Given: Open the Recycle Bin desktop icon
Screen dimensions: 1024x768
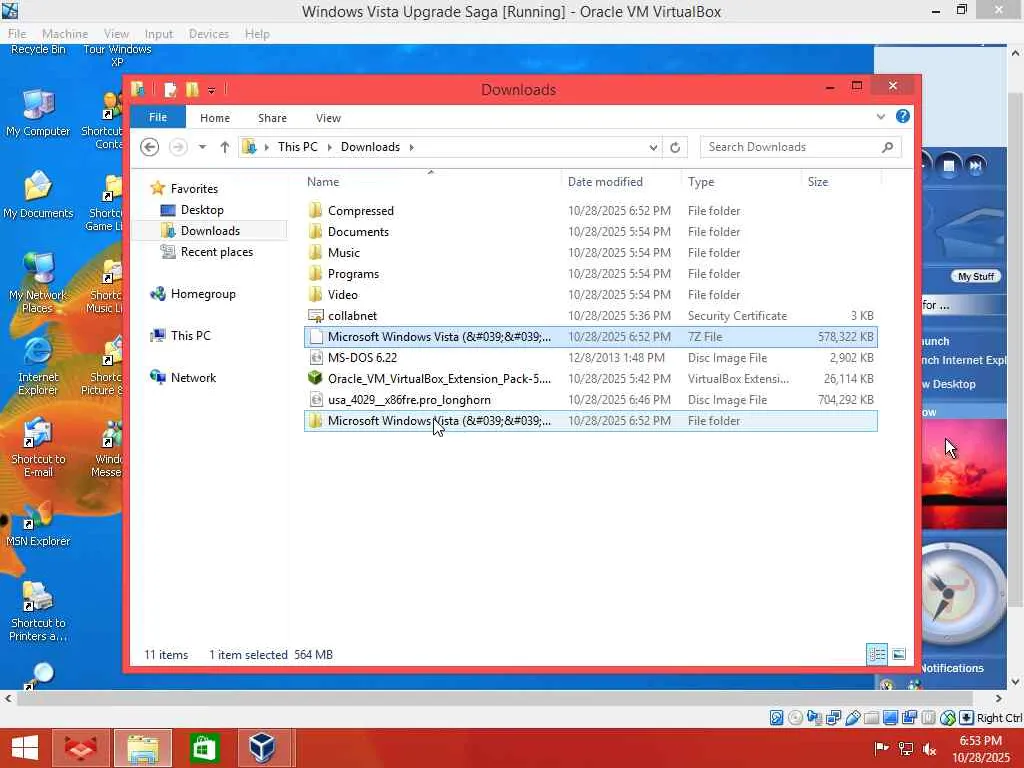Looking at the screenshot, I should pyautogui.click(x=38, y=50).
